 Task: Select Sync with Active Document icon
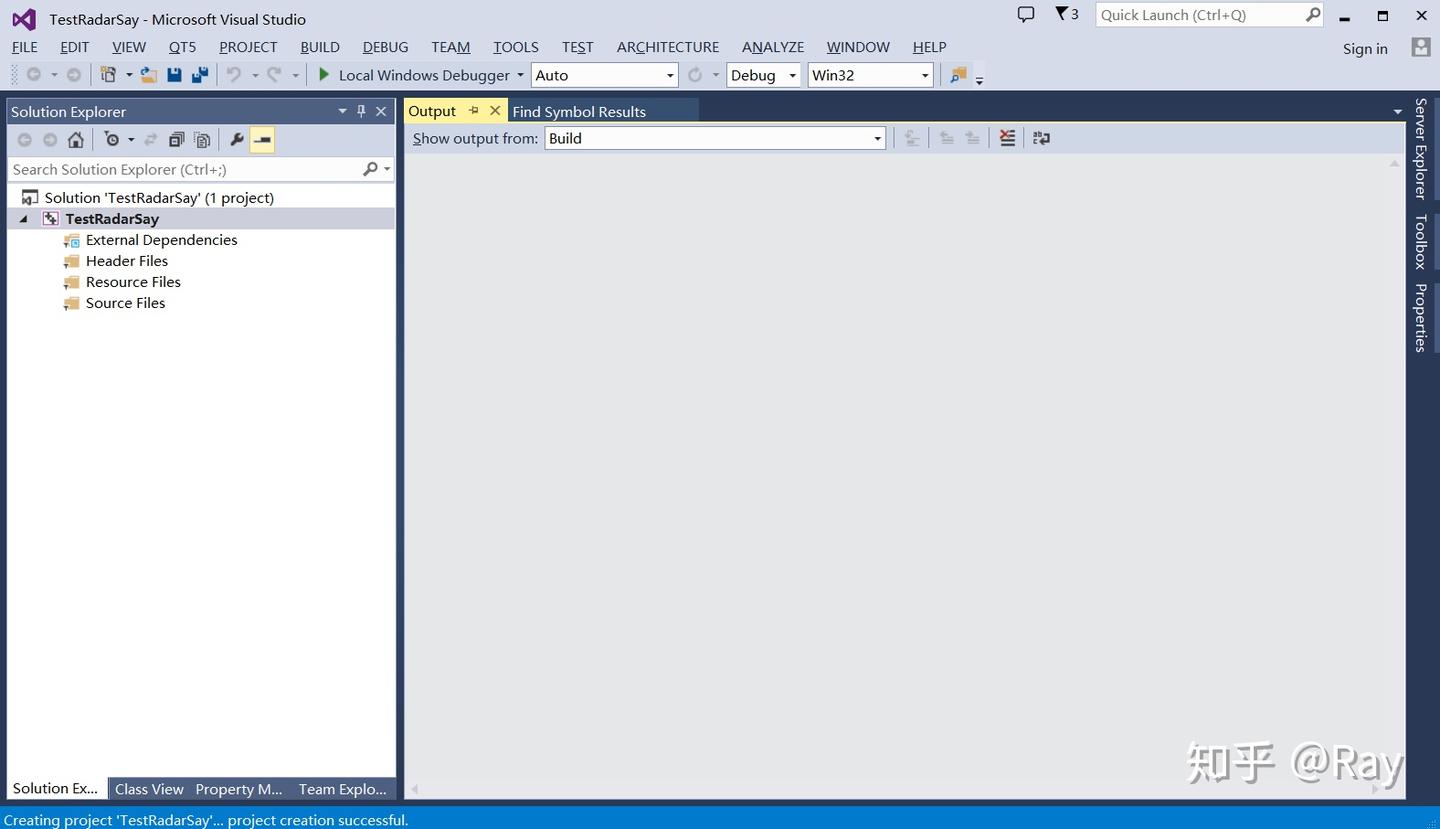(148, 139)
